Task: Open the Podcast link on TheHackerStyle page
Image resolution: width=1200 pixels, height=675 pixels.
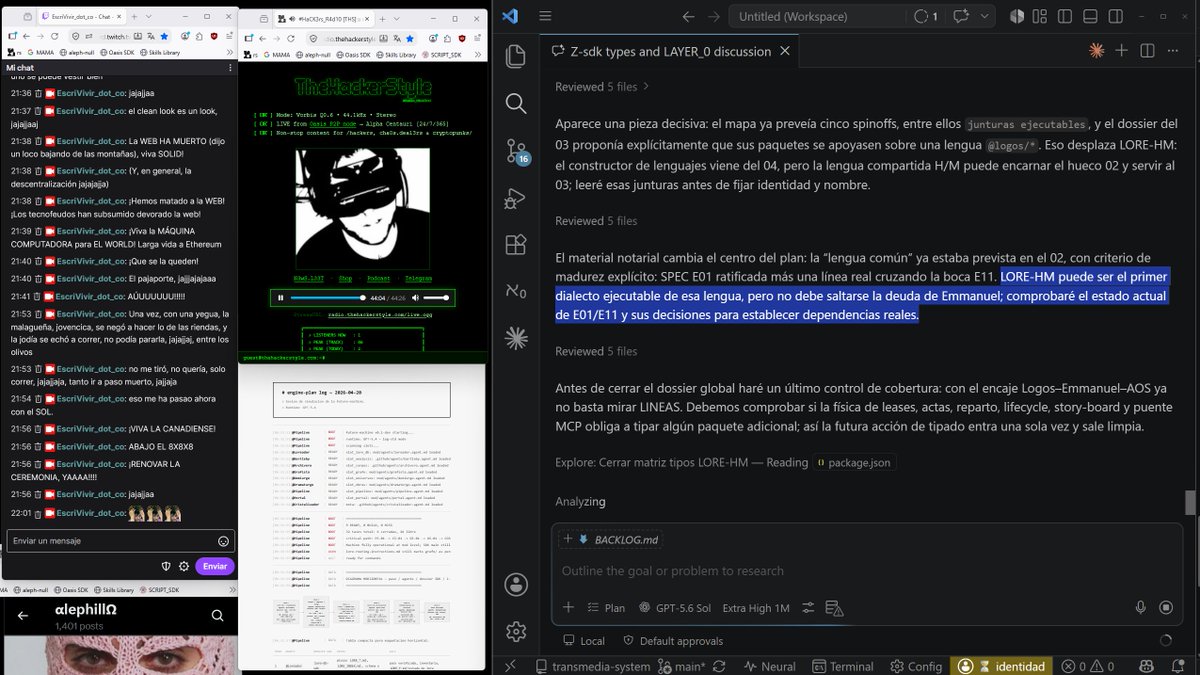Action: point(379,278)
